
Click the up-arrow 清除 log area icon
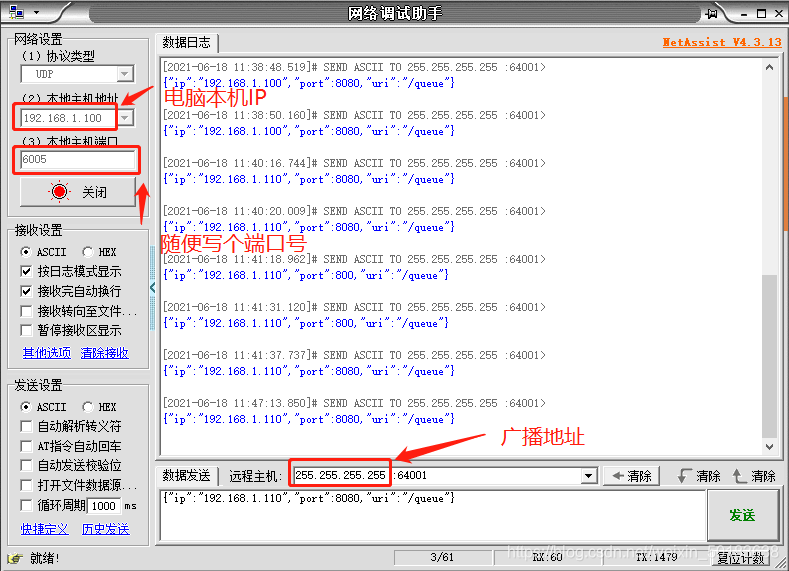click(x=739, y=475)
